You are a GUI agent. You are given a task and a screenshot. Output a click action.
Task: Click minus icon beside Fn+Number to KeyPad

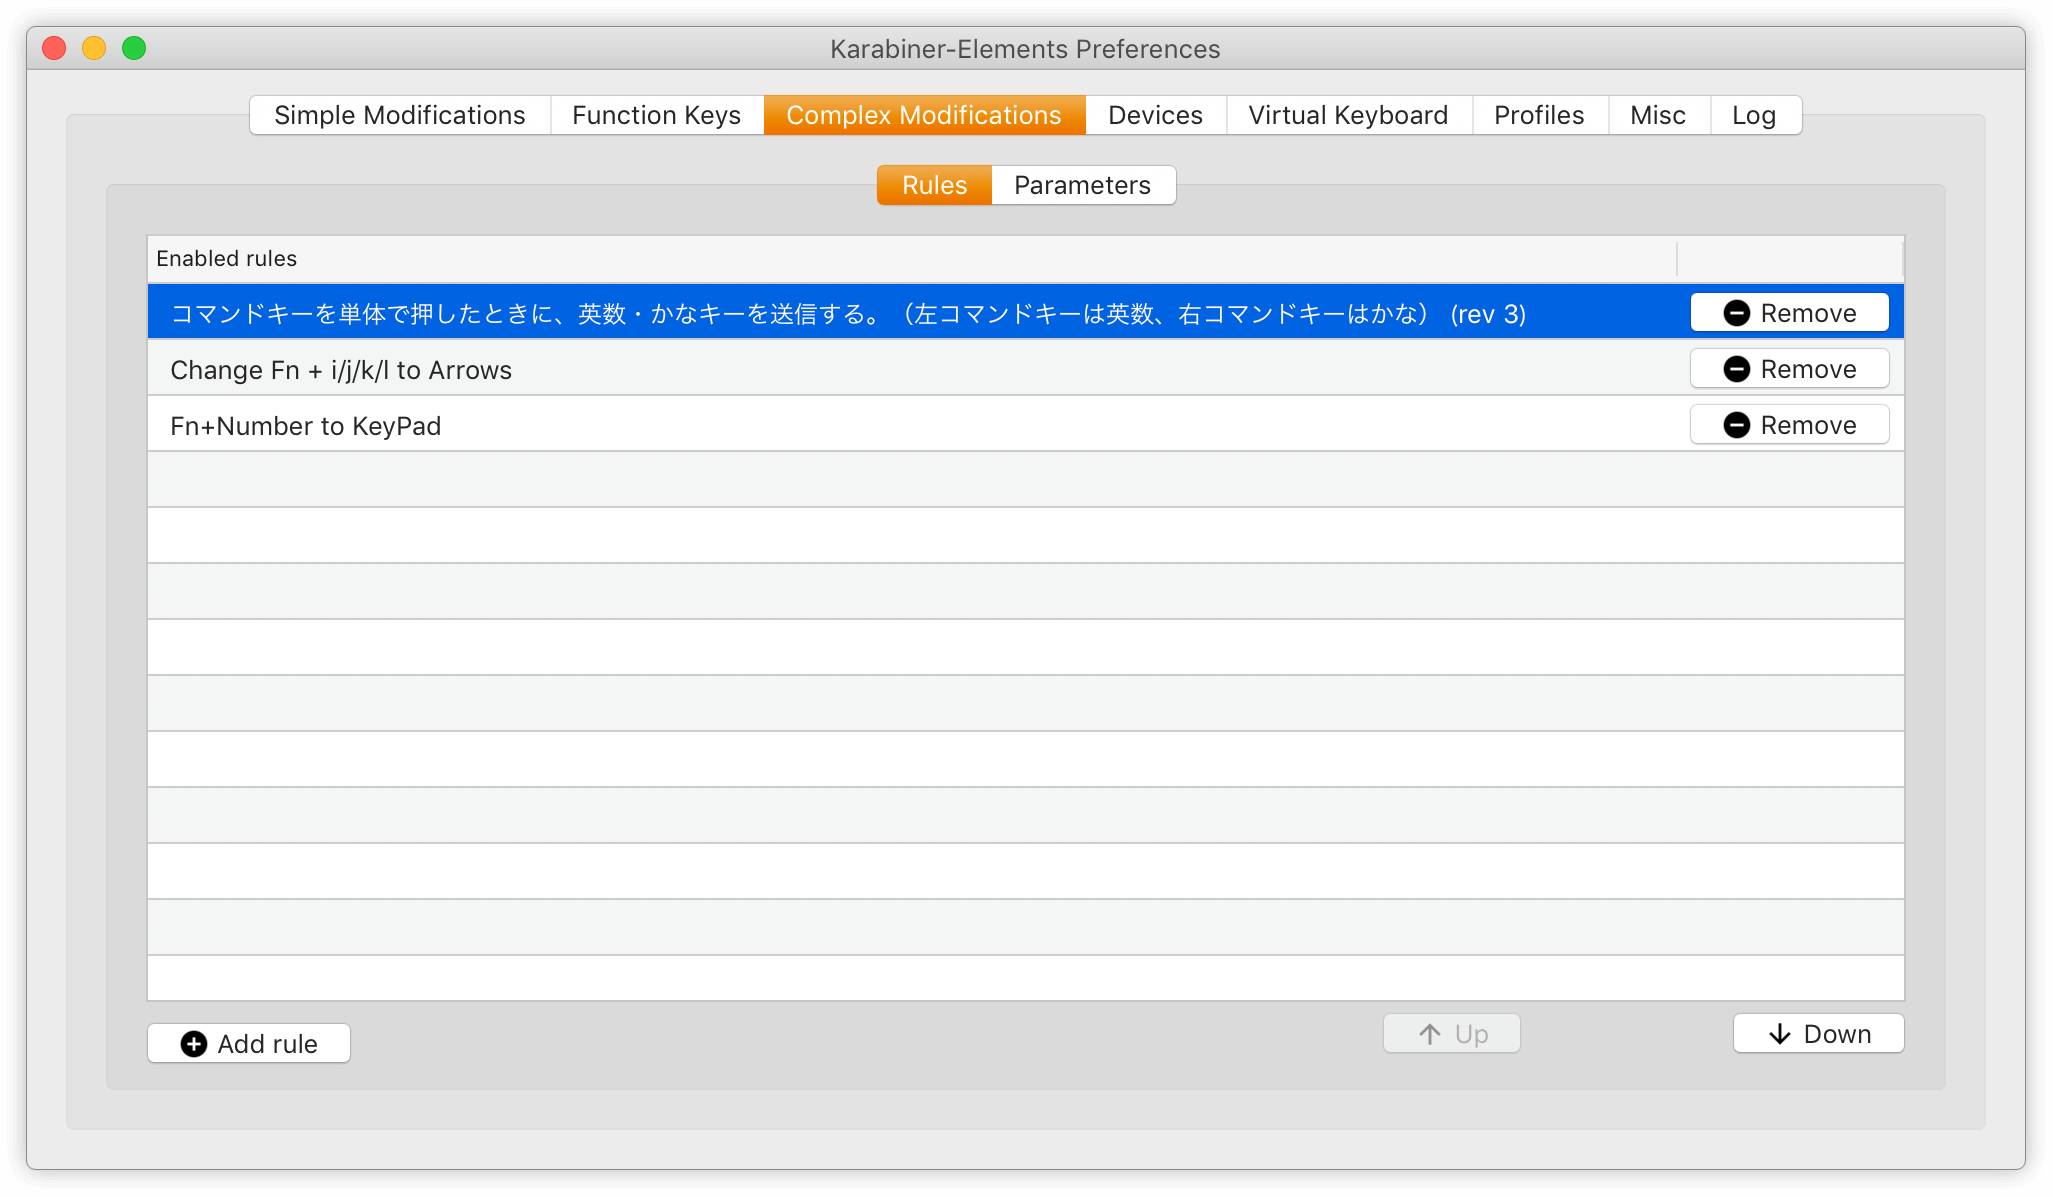tap(1737, 425)
